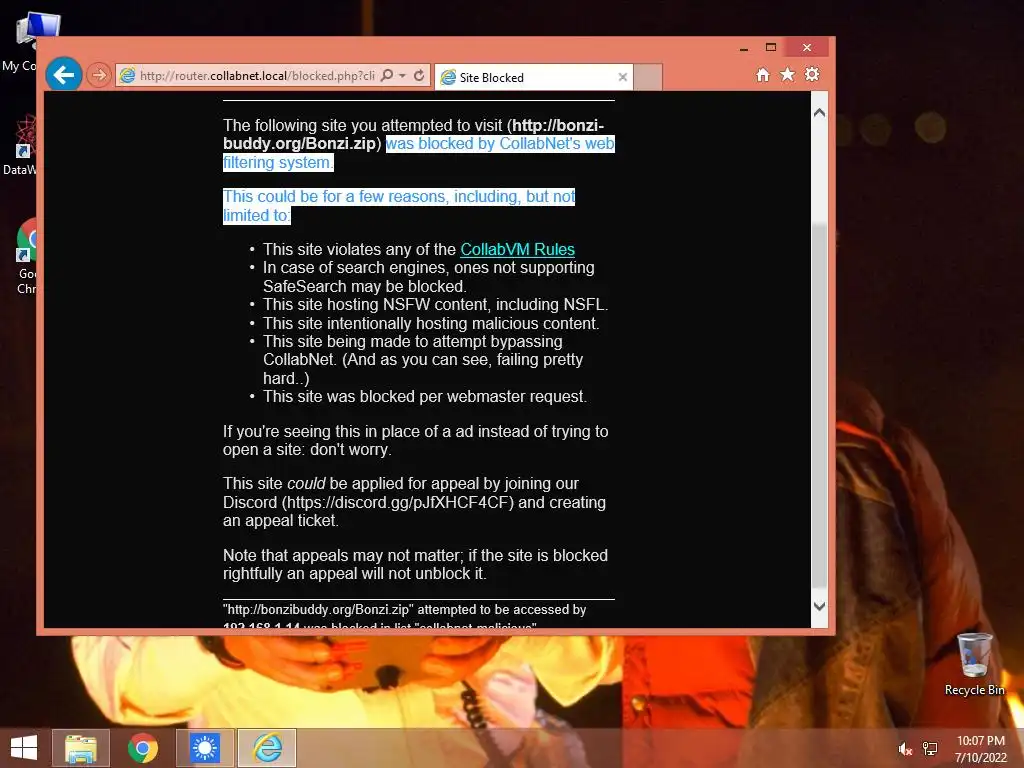1024x768 pixels.
Task: Open File Explorer from the taskbar
Action: coord(81,748)
